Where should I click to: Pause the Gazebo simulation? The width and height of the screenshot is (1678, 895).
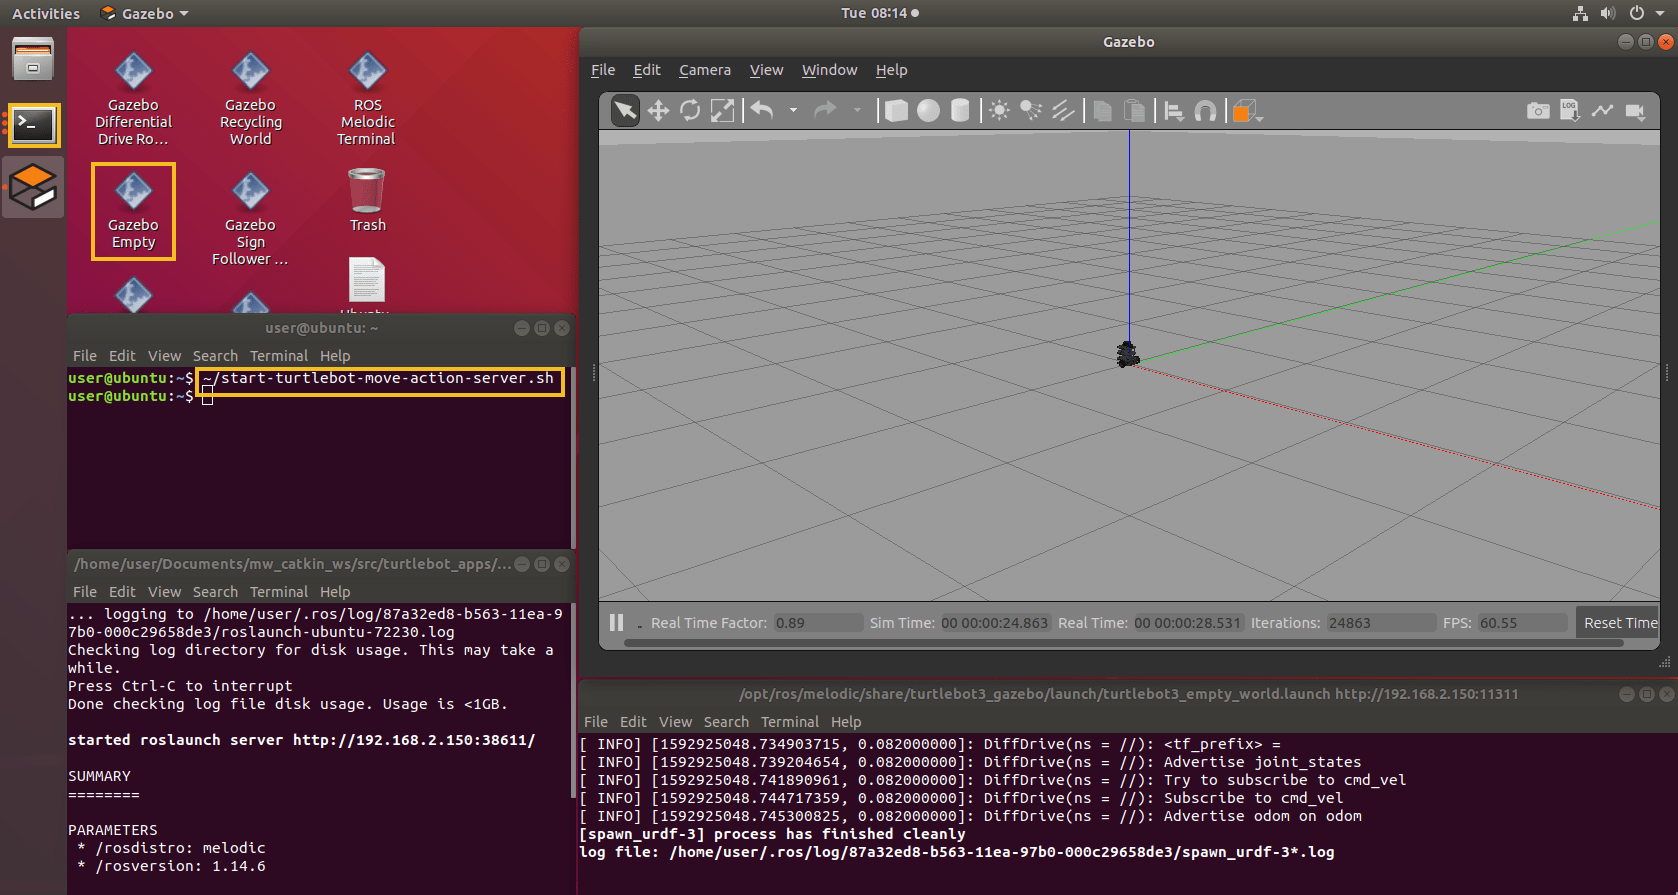point(616,622)
